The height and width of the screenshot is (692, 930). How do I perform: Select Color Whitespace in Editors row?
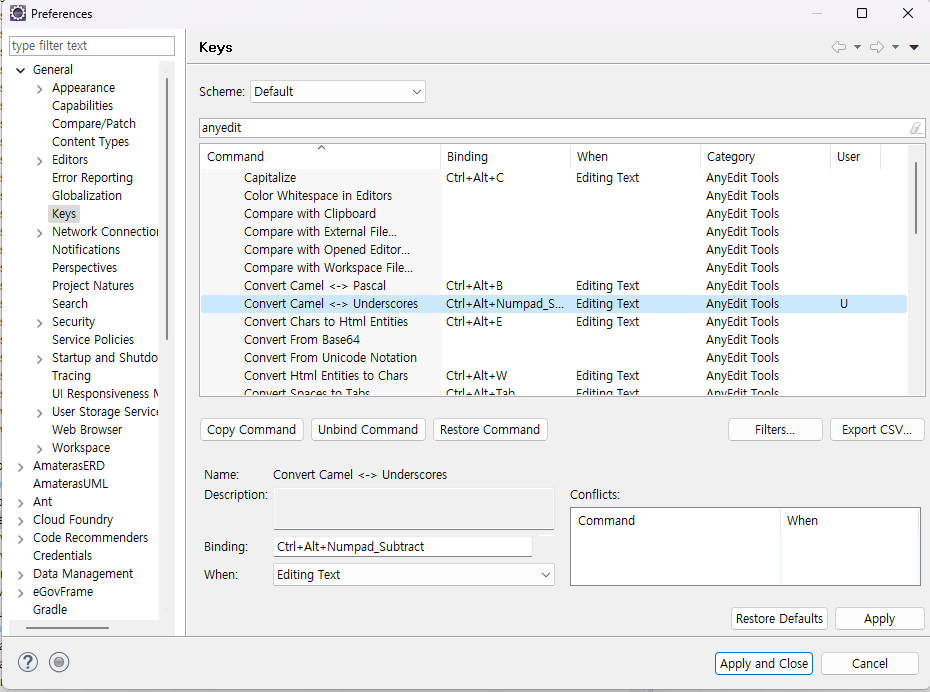553,196
